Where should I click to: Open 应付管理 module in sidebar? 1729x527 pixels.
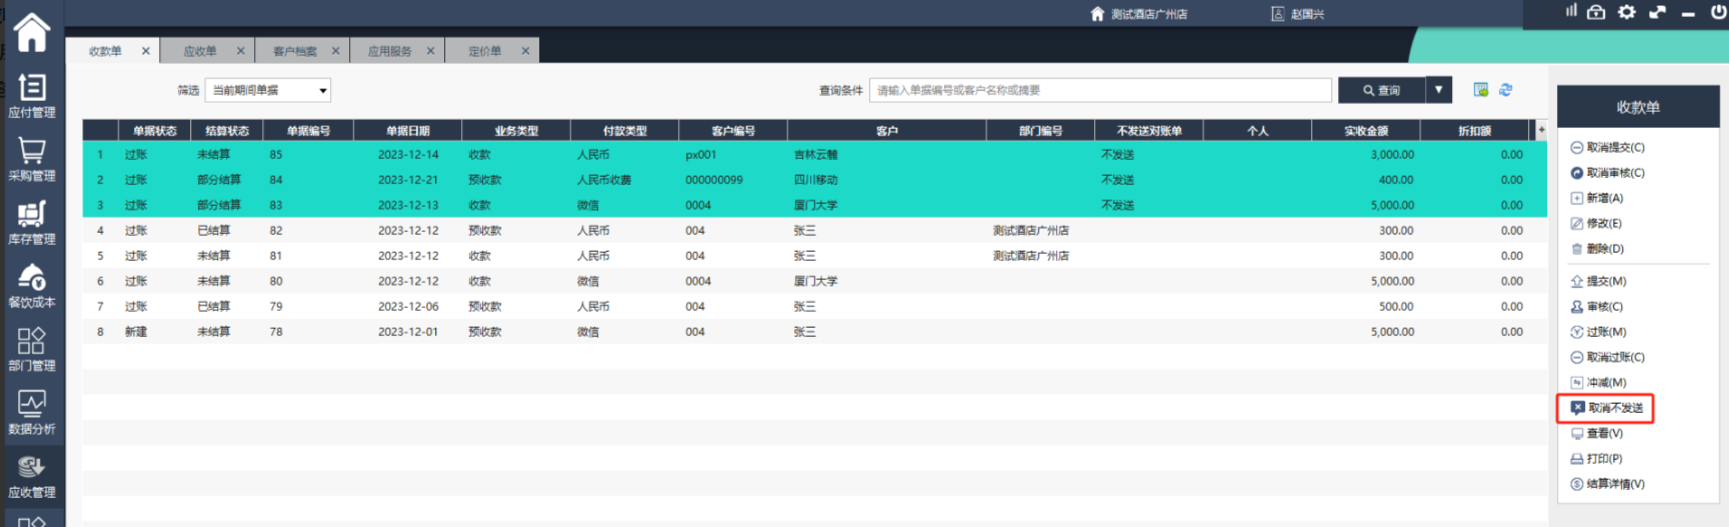(x=31, y=96)
